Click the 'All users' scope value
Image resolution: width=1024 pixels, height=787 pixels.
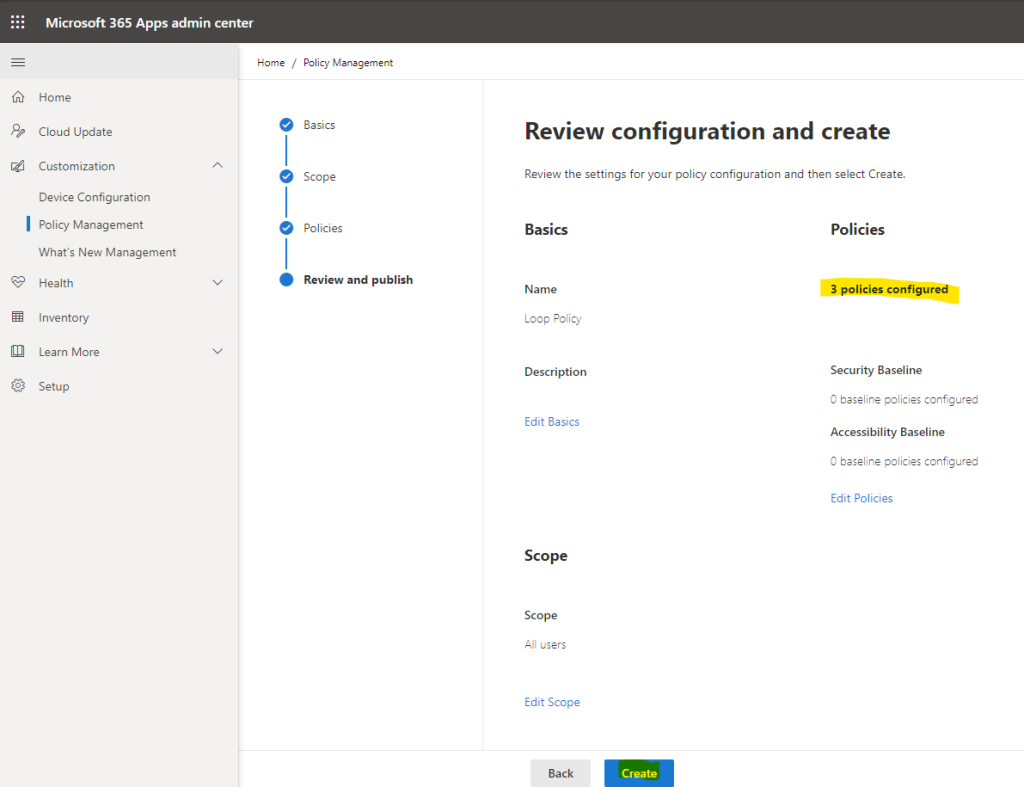pyautogui.click(x=545, y=645)
